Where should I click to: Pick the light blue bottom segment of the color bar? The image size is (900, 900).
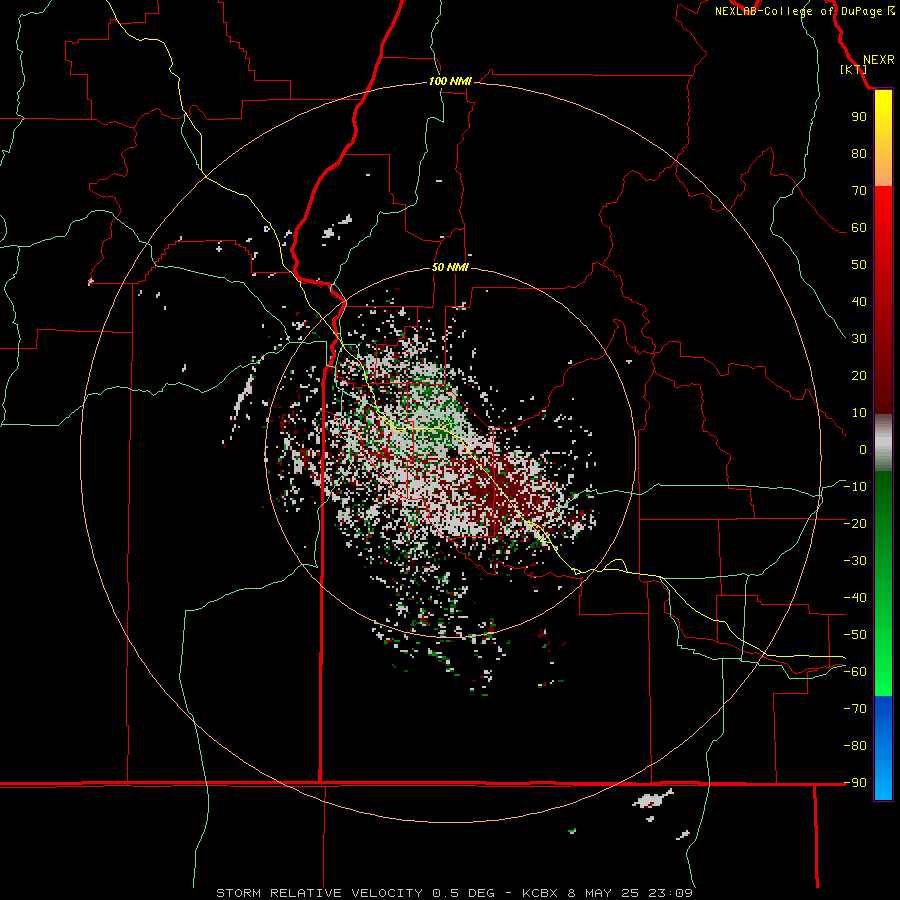pyautogui.click(x=883, y=781)
